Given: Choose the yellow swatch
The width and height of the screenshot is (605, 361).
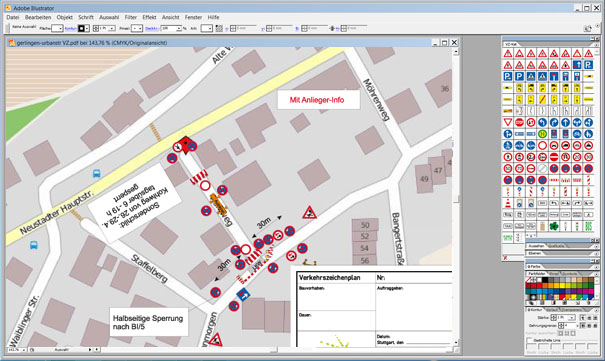Looking at the screenshot, I should coord(562,285).
